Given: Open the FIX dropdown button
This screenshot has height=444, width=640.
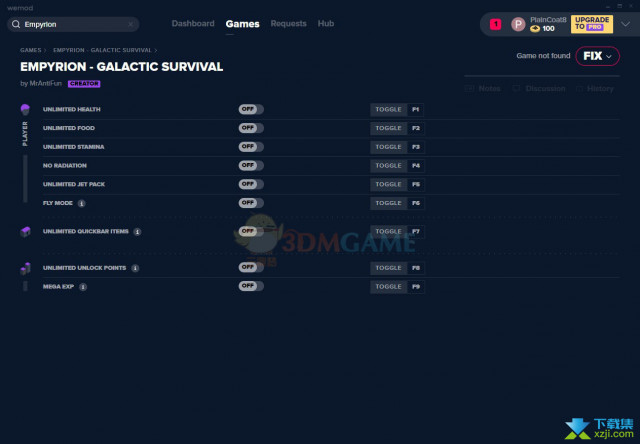Looking at the screenshot, I should pos(598,56).
